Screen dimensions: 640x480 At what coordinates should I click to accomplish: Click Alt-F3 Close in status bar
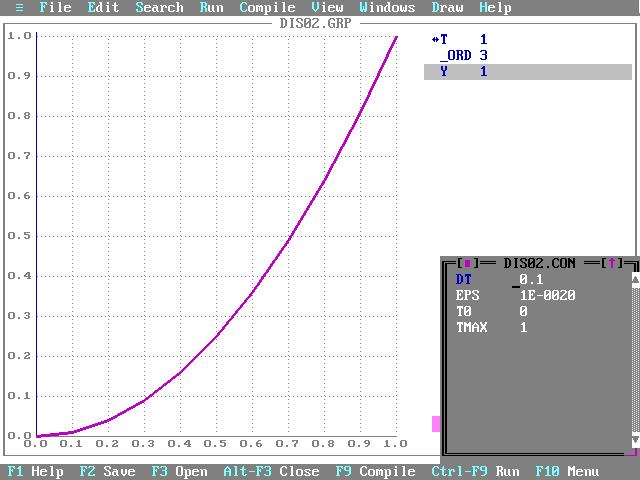pyautogui.click(x=271, y=471)
